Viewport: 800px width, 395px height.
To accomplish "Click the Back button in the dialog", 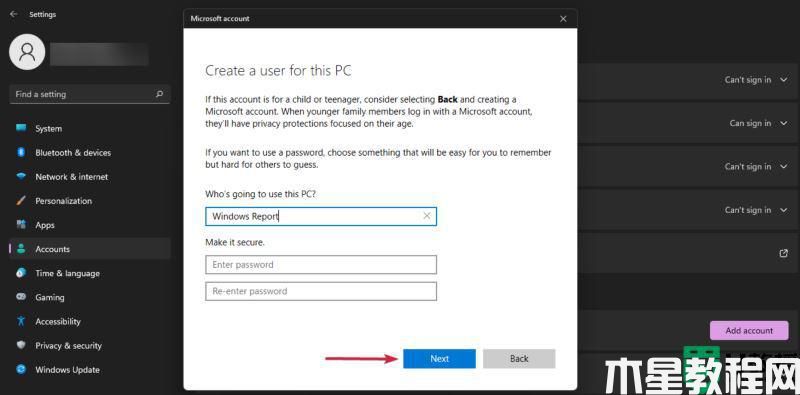I will coord(519,359).
